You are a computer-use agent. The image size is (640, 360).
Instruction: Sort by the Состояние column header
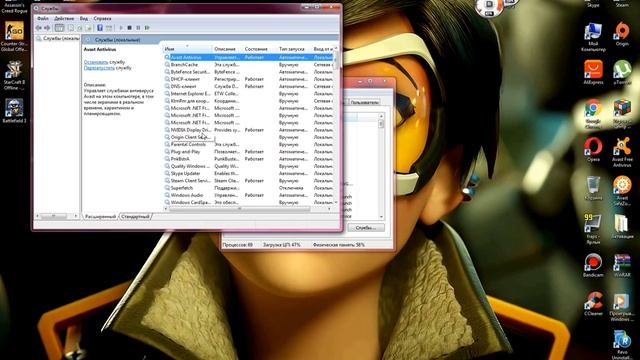click(x=259, y=49)
